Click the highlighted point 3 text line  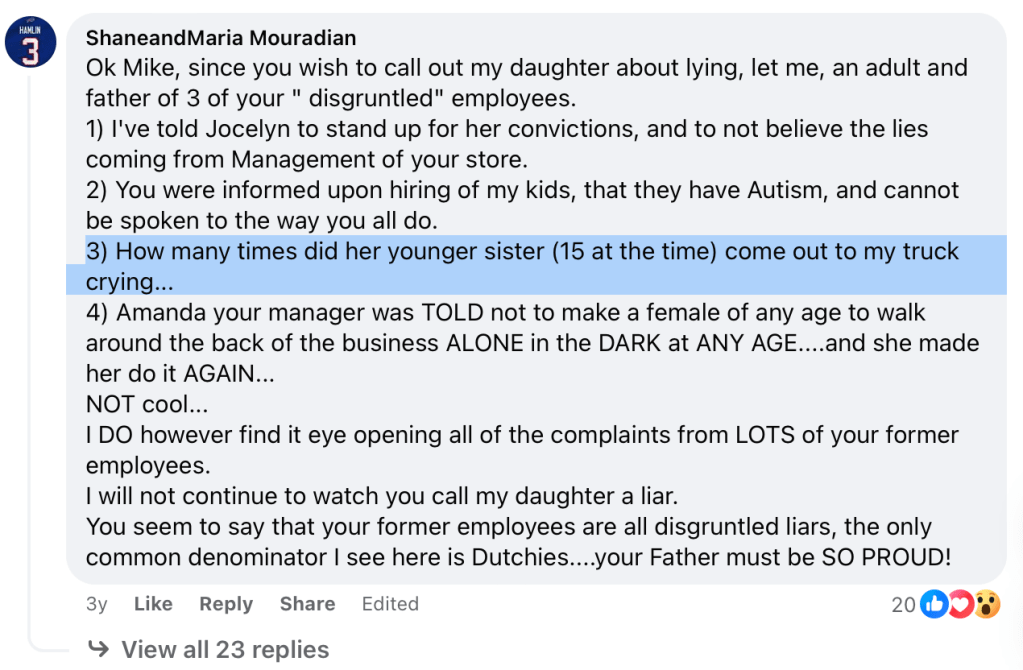pyautogui.click(x=522, y=251)
